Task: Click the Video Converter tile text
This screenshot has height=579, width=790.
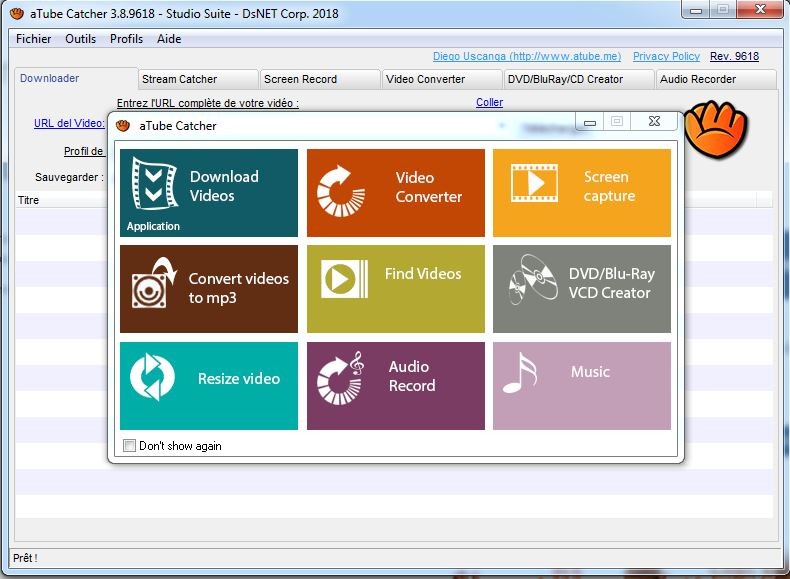Action: coord(428,187)
